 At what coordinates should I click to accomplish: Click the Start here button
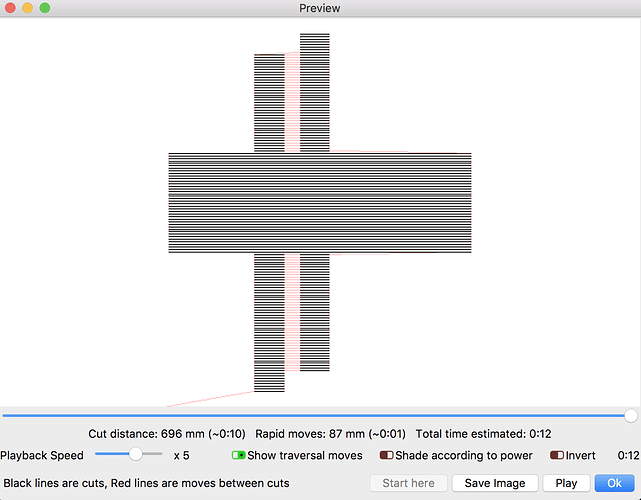click(x=408, y=483)
